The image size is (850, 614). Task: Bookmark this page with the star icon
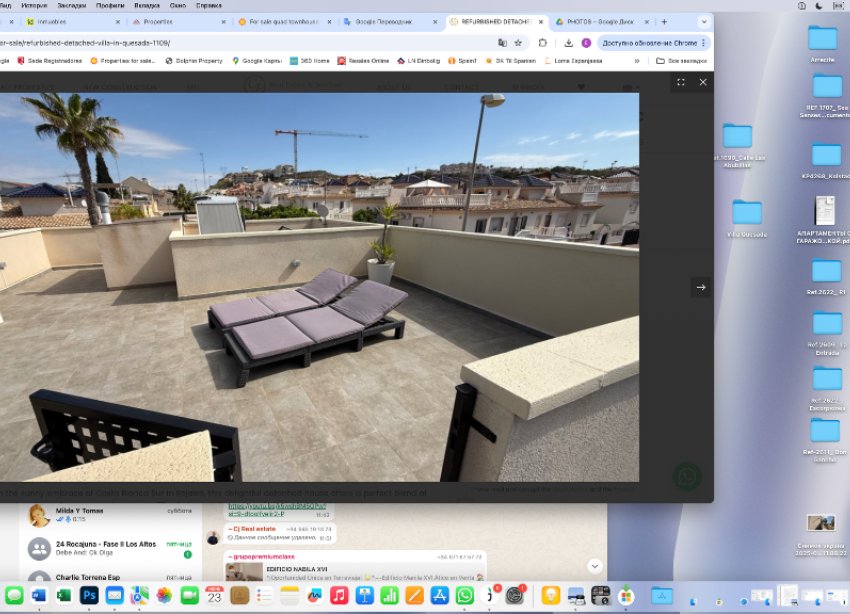tap(518, 43)
